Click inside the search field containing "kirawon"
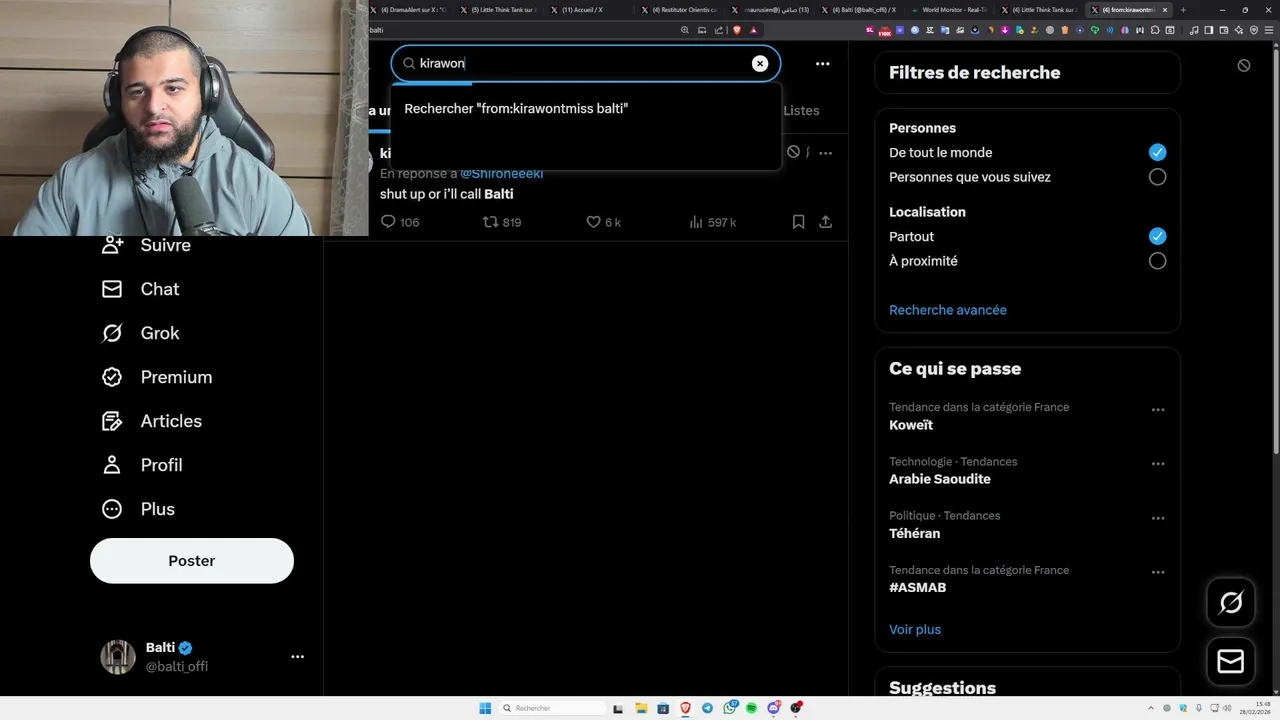1280x720 pixels. pyautogui.click(x=585, y=63)
